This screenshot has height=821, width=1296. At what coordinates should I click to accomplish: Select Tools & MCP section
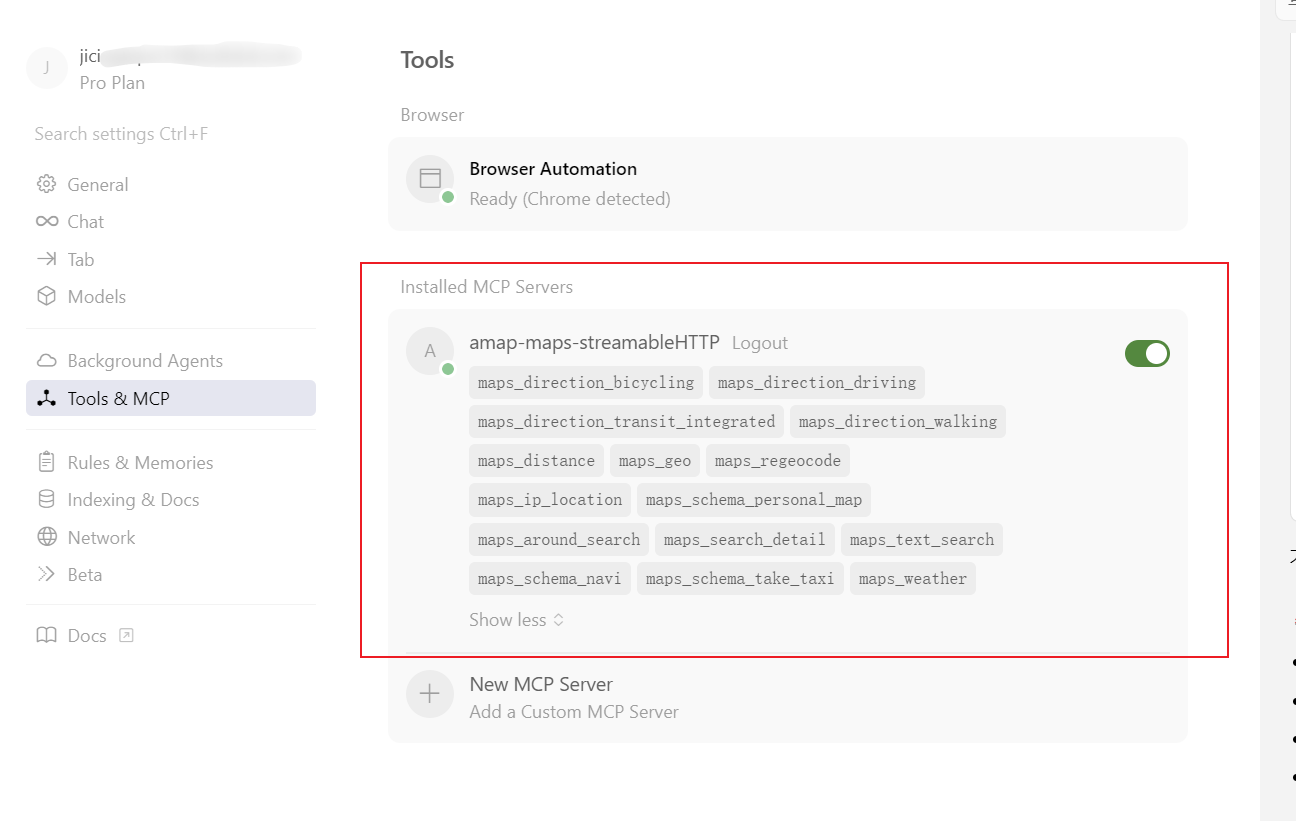point(171,398)
